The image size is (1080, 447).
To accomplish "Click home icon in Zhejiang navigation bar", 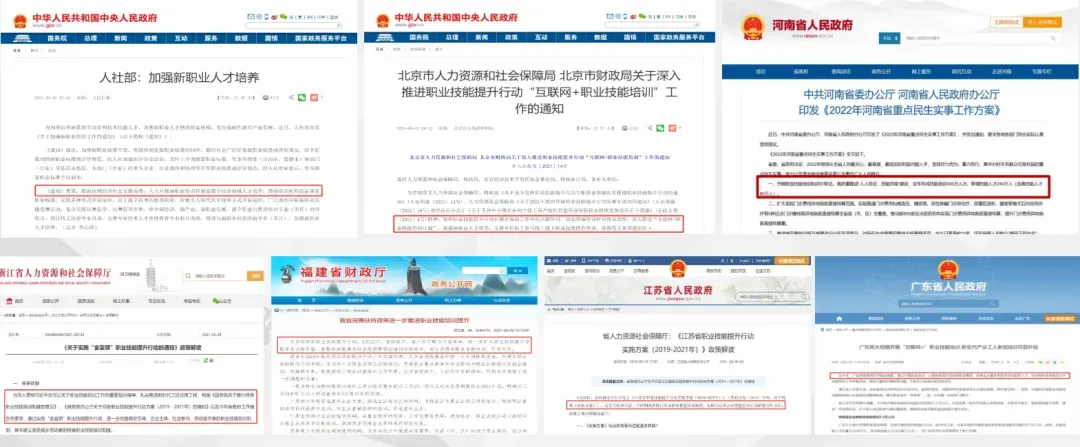I will [8, 301].
